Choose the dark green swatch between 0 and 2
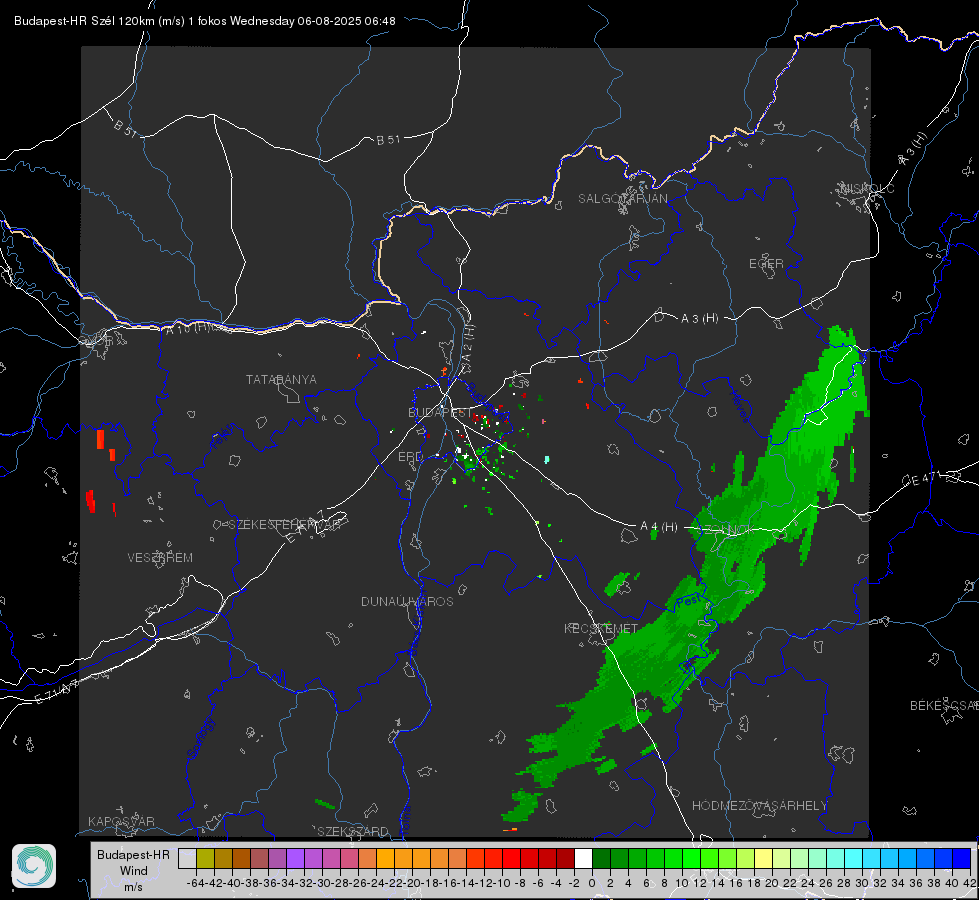Image resolution: width=979 pixels, height=900 pixels. [601, 858]
